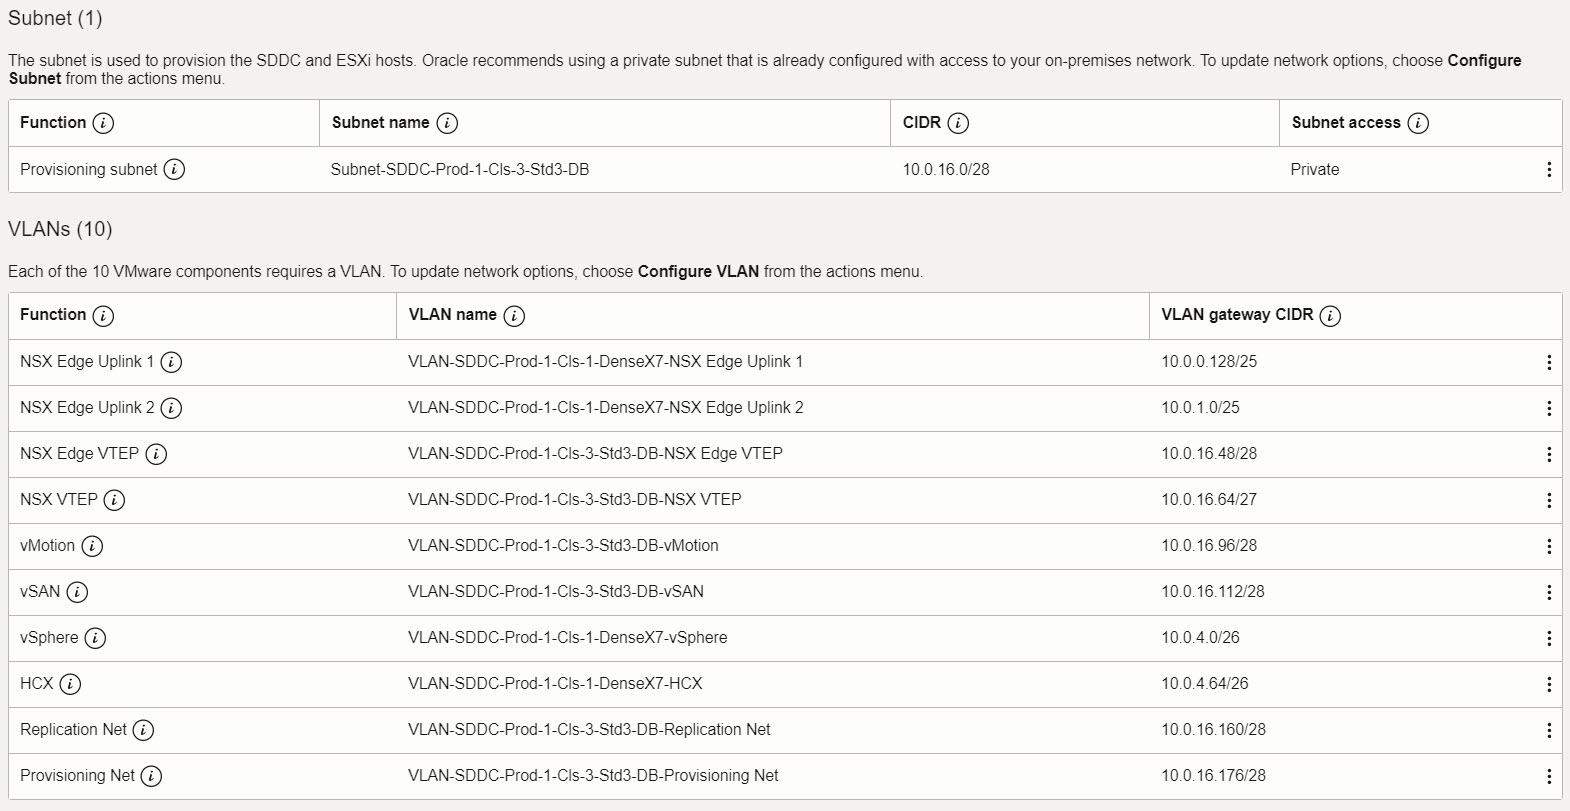Screen dimensions: 1570x811
Task: Click info icon next to NSX Edge VTEP
Action: pyautogui.click(x=156, y=454)
